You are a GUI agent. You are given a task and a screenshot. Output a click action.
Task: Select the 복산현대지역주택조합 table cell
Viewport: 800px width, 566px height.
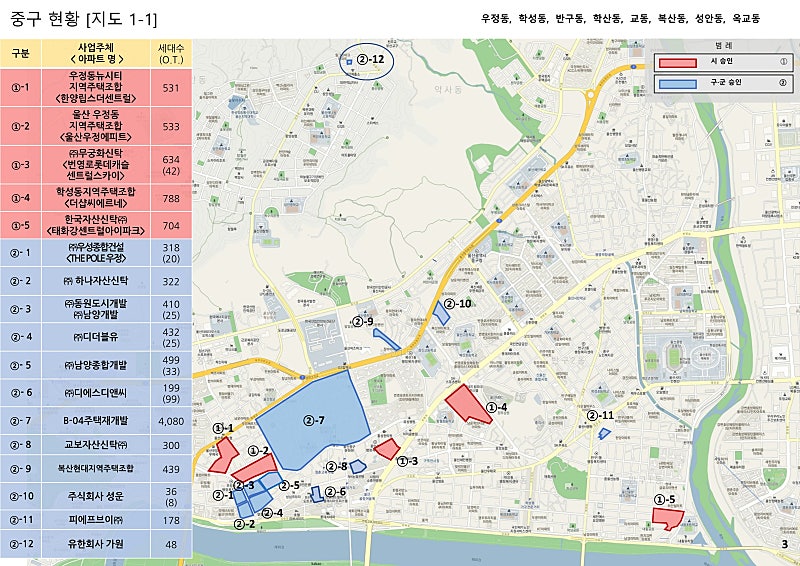click(x=96, y=469)
